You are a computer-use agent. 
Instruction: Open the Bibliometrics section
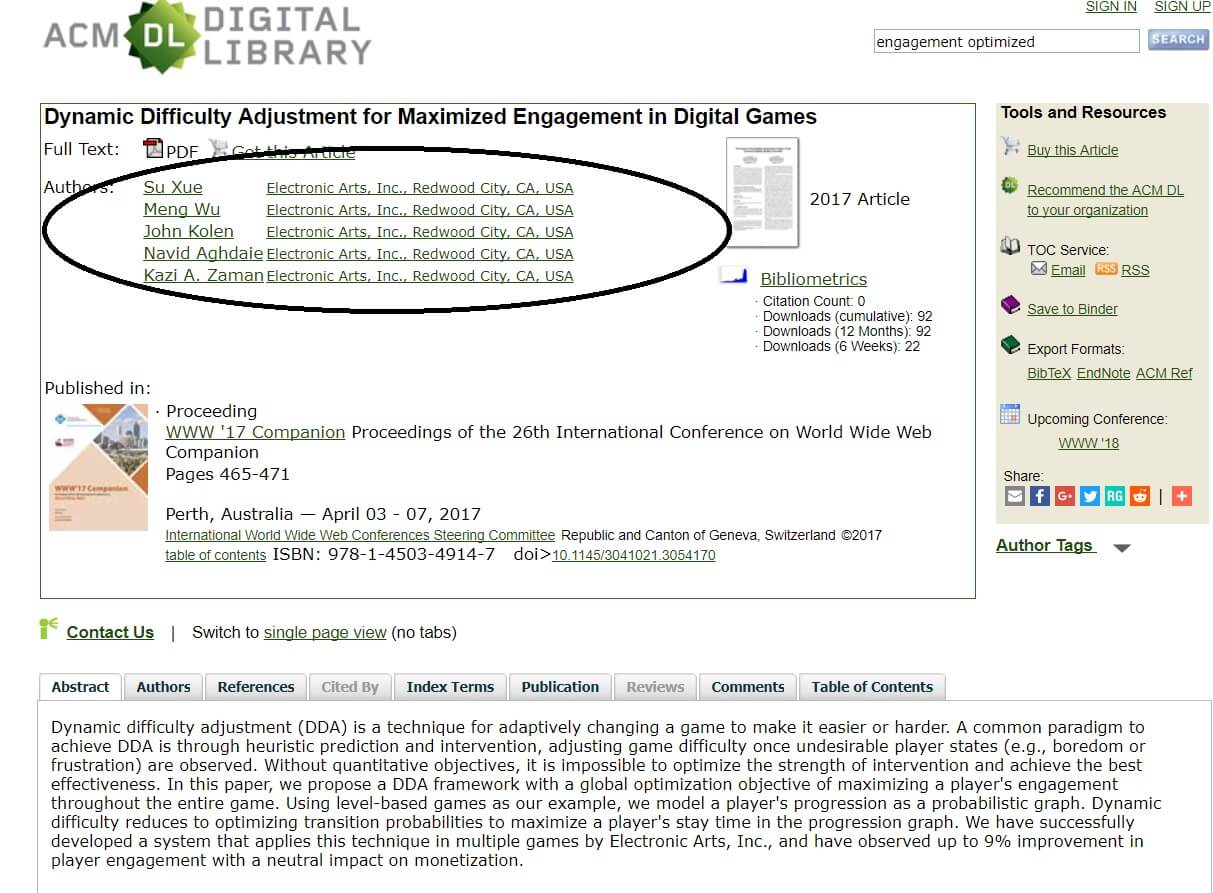[x=813, y=279]
